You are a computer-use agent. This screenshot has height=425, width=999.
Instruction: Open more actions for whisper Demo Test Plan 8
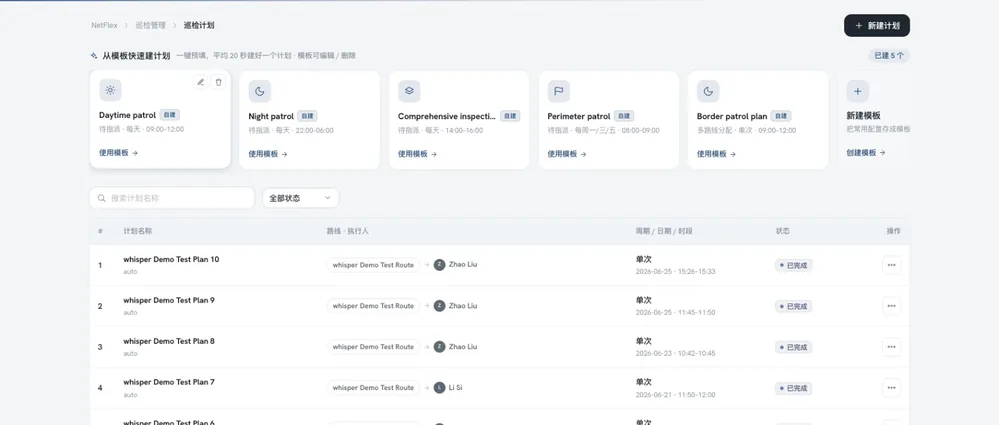pos(891,347)
